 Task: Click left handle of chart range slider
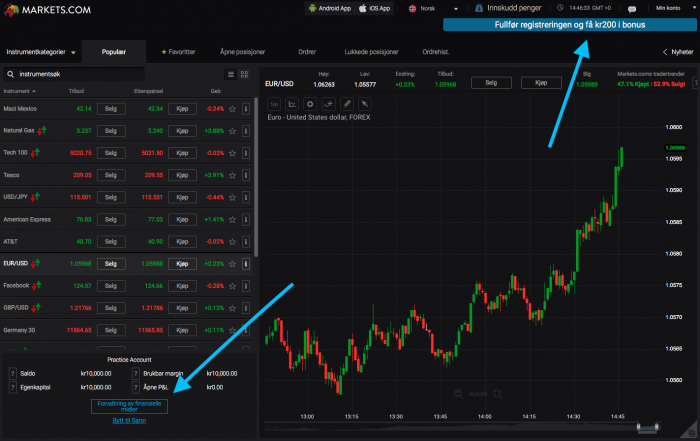[638, 427]
